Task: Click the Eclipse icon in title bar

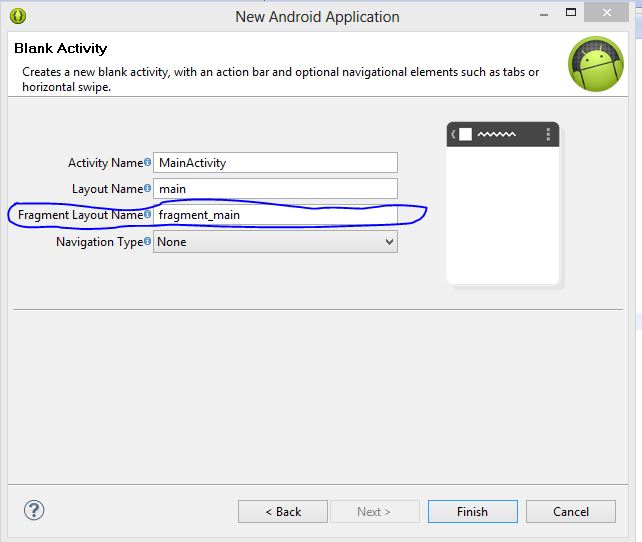Action: pyautogui.click(x=18, y=16)
